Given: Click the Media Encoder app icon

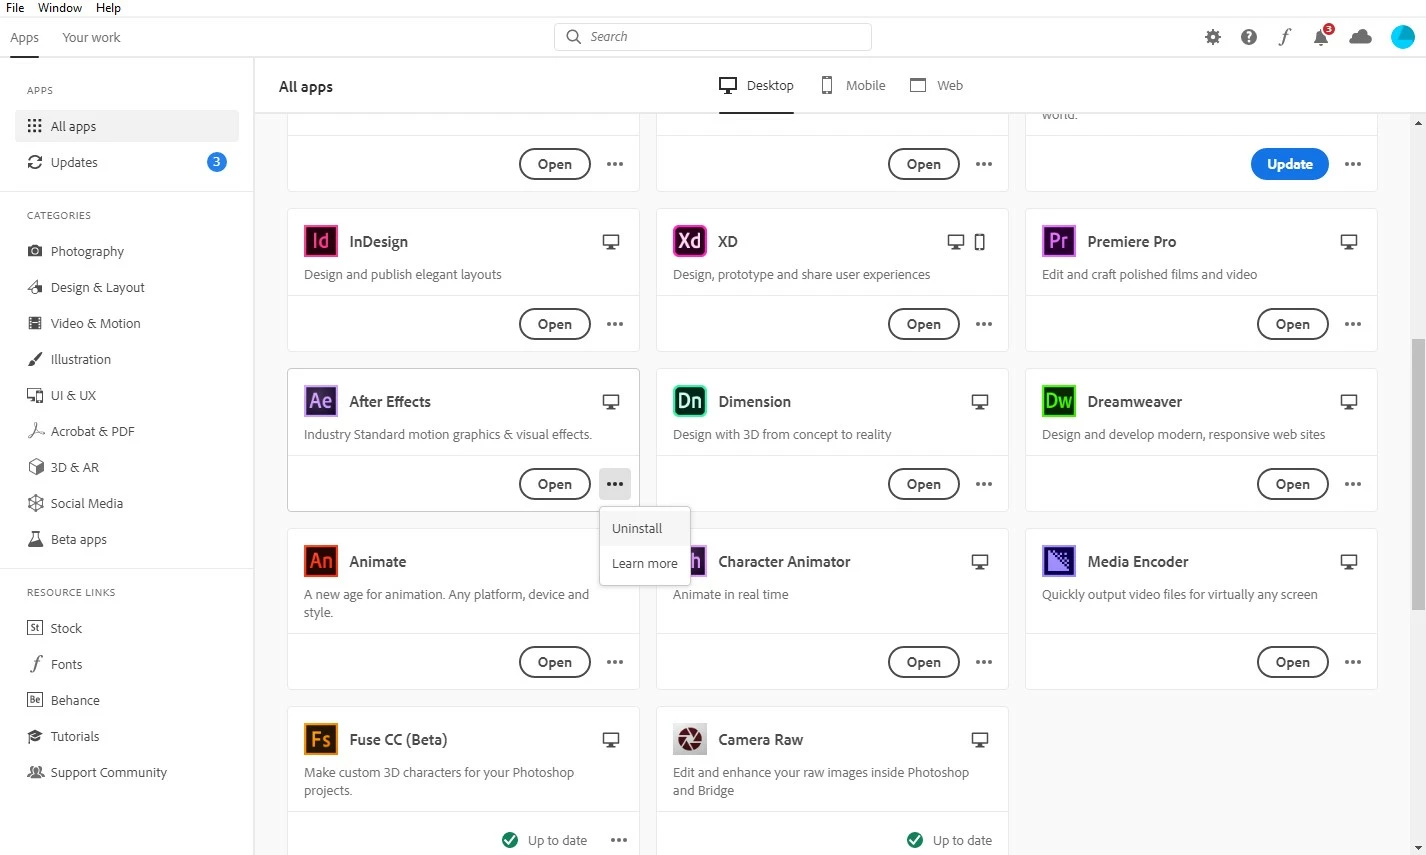Looking at the screenshot, I should point(1058,561).
